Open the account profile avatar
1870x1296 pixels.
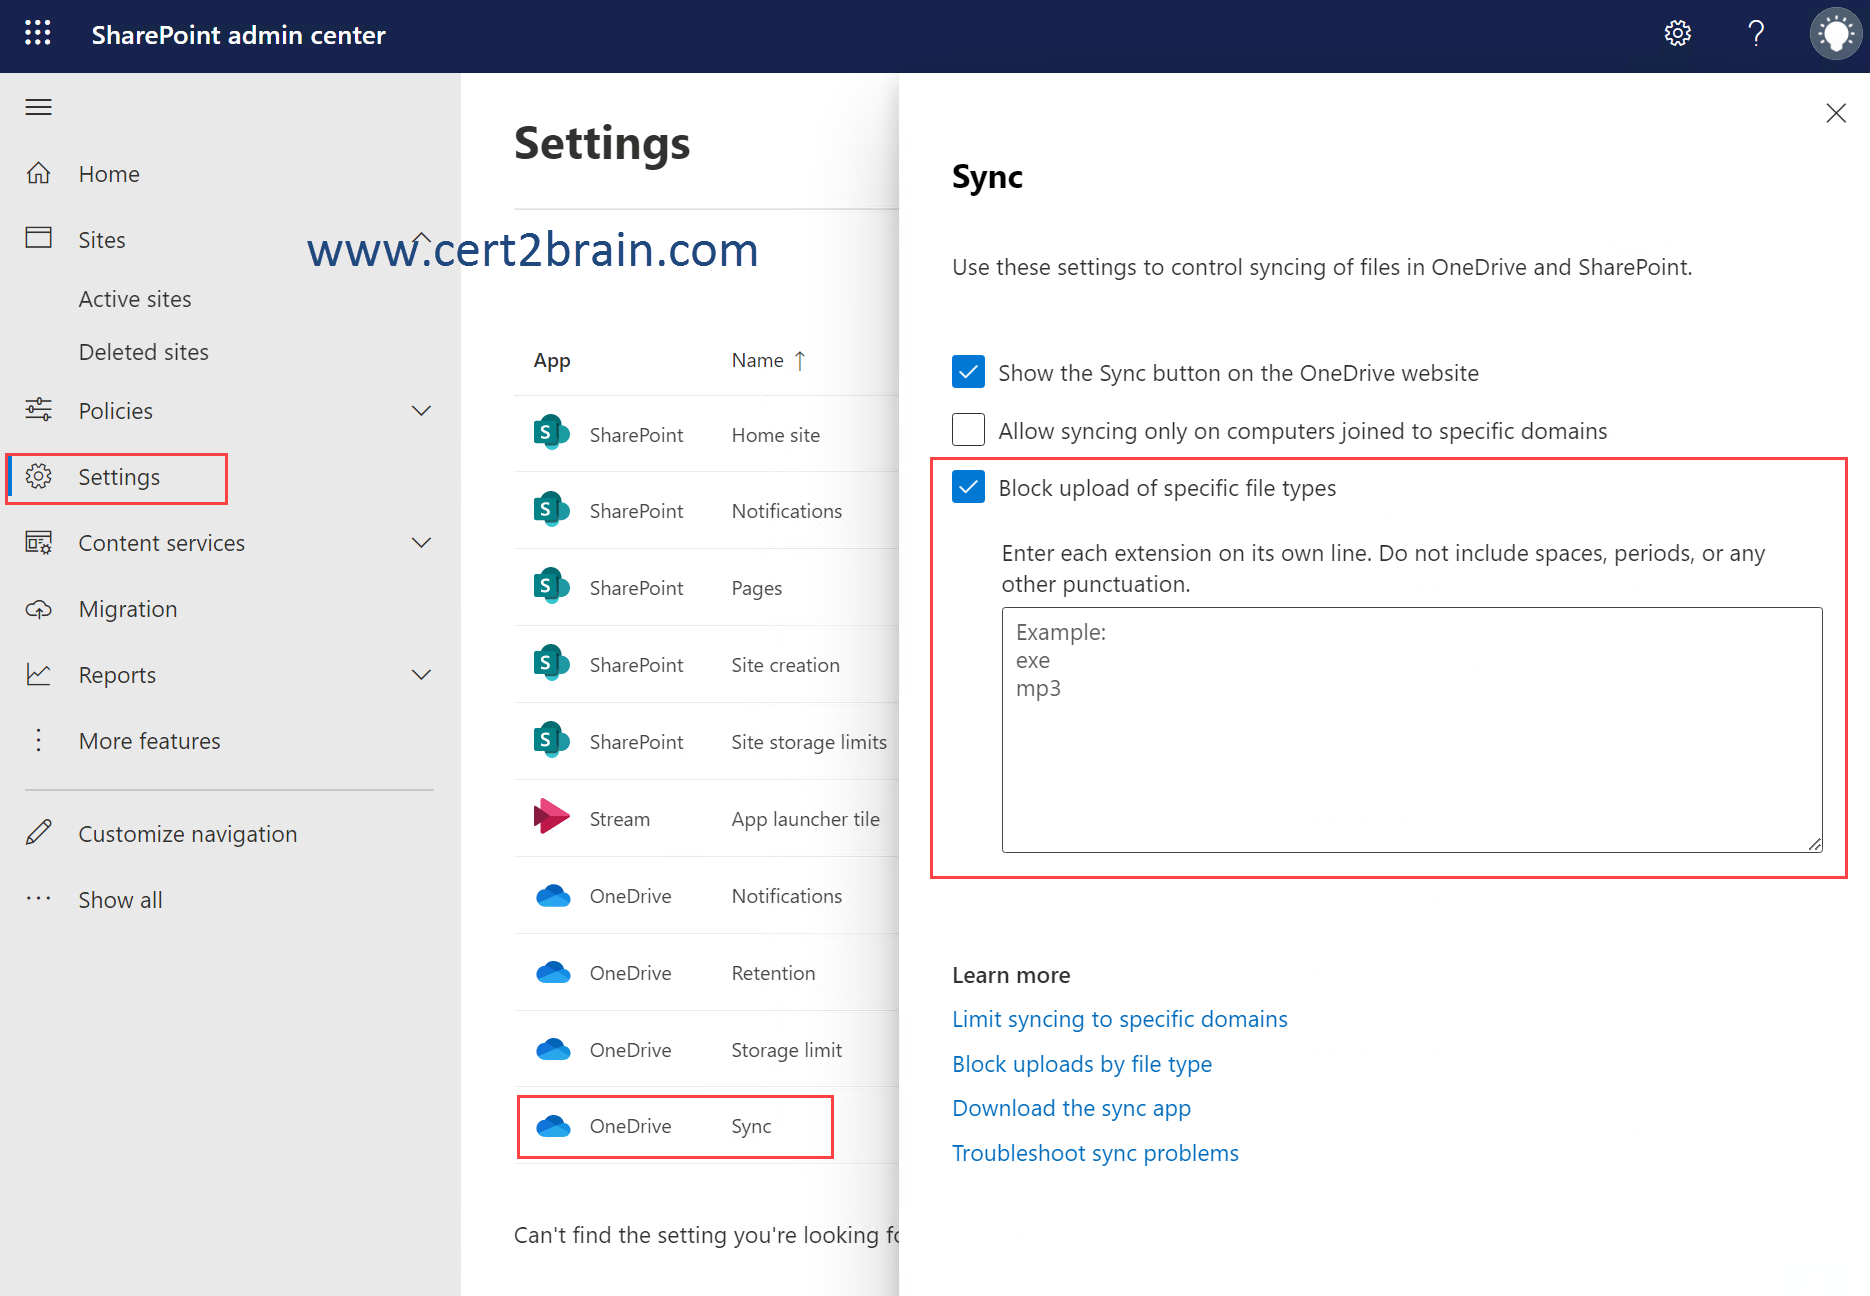point(1835,33)
